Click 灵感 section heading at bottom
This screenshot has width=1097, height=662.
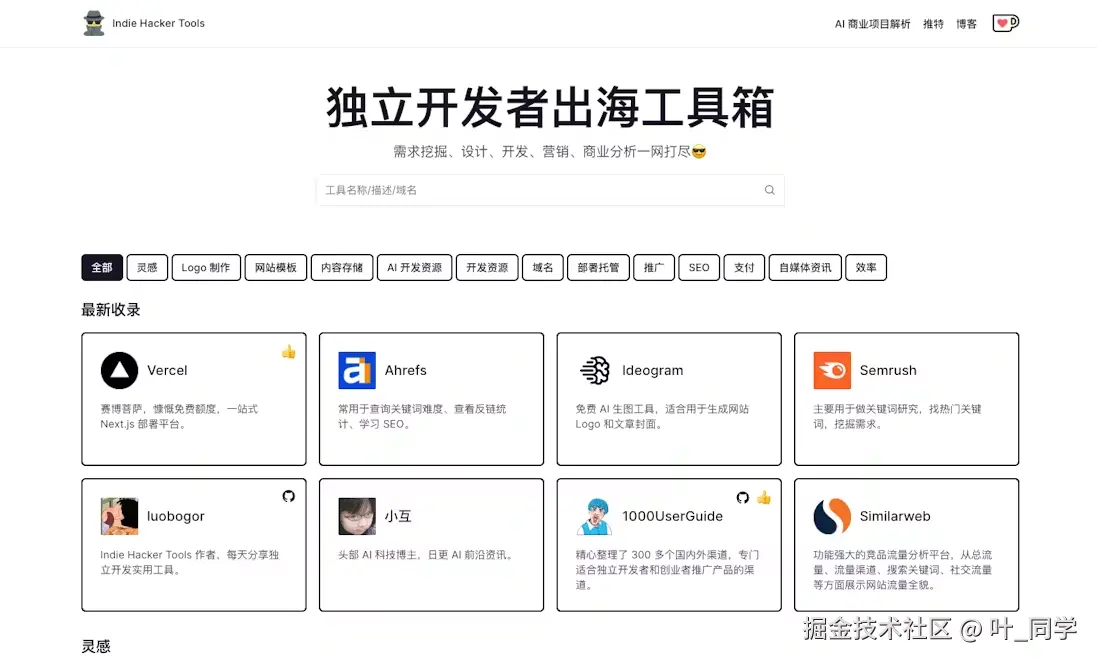(96, 646)
